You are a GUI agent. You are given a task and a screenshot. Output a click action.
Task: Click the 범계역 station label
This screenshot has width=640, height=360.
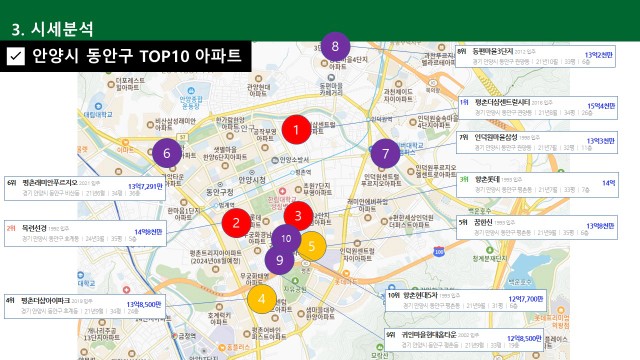[227, 205]
